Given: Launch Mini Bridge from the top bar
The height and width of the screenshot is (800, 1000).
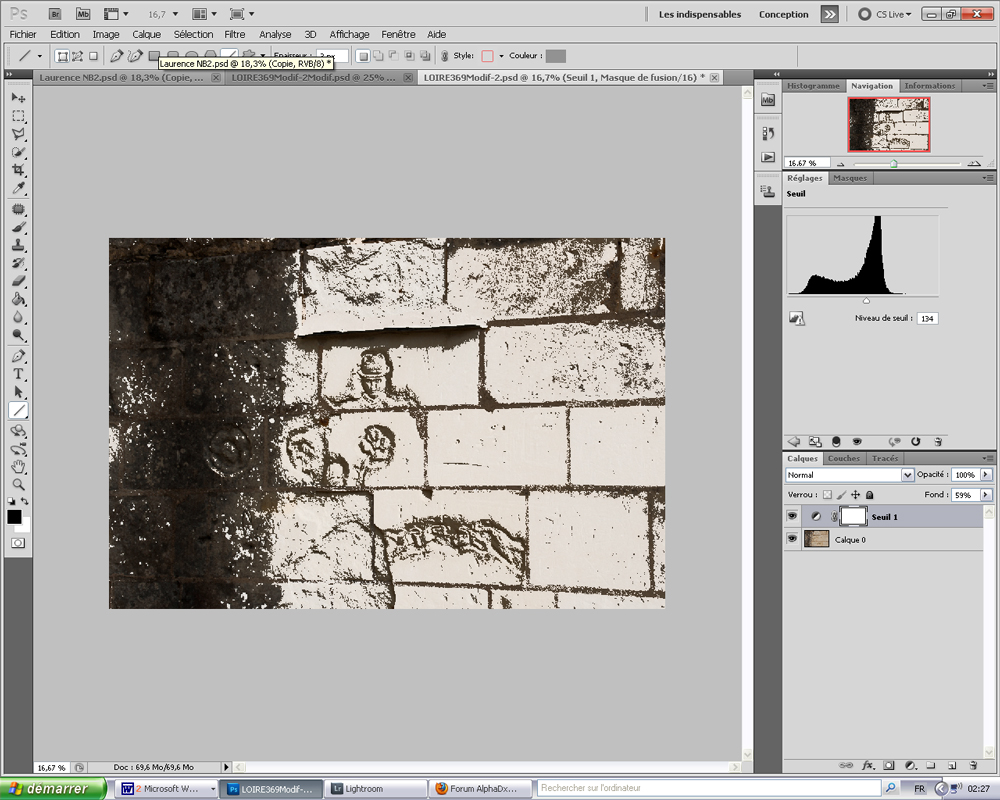Looking at the screenshot, I should coord(83,14).
